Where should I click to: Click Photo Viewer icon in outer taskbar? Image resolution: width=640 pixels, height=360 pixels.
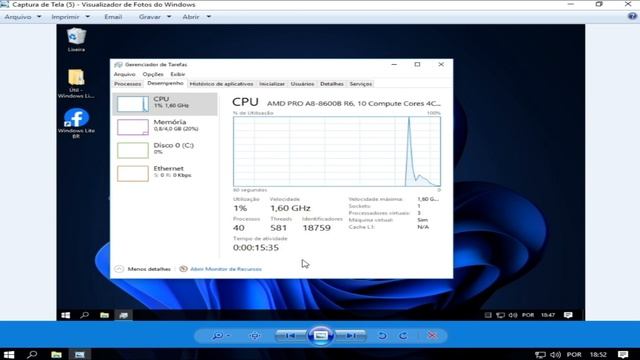pos(80,354)
